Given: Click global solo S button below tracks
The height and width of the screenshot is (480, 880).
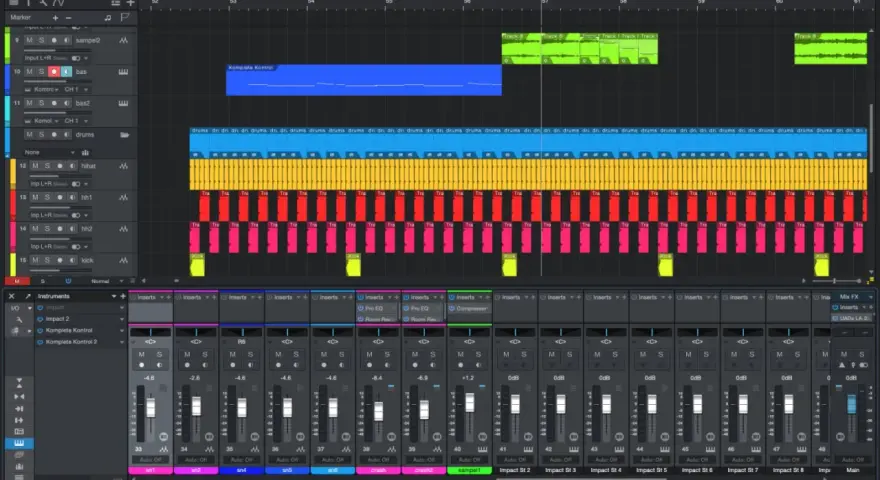Looking at the screenshot, I should click(43, 281).
